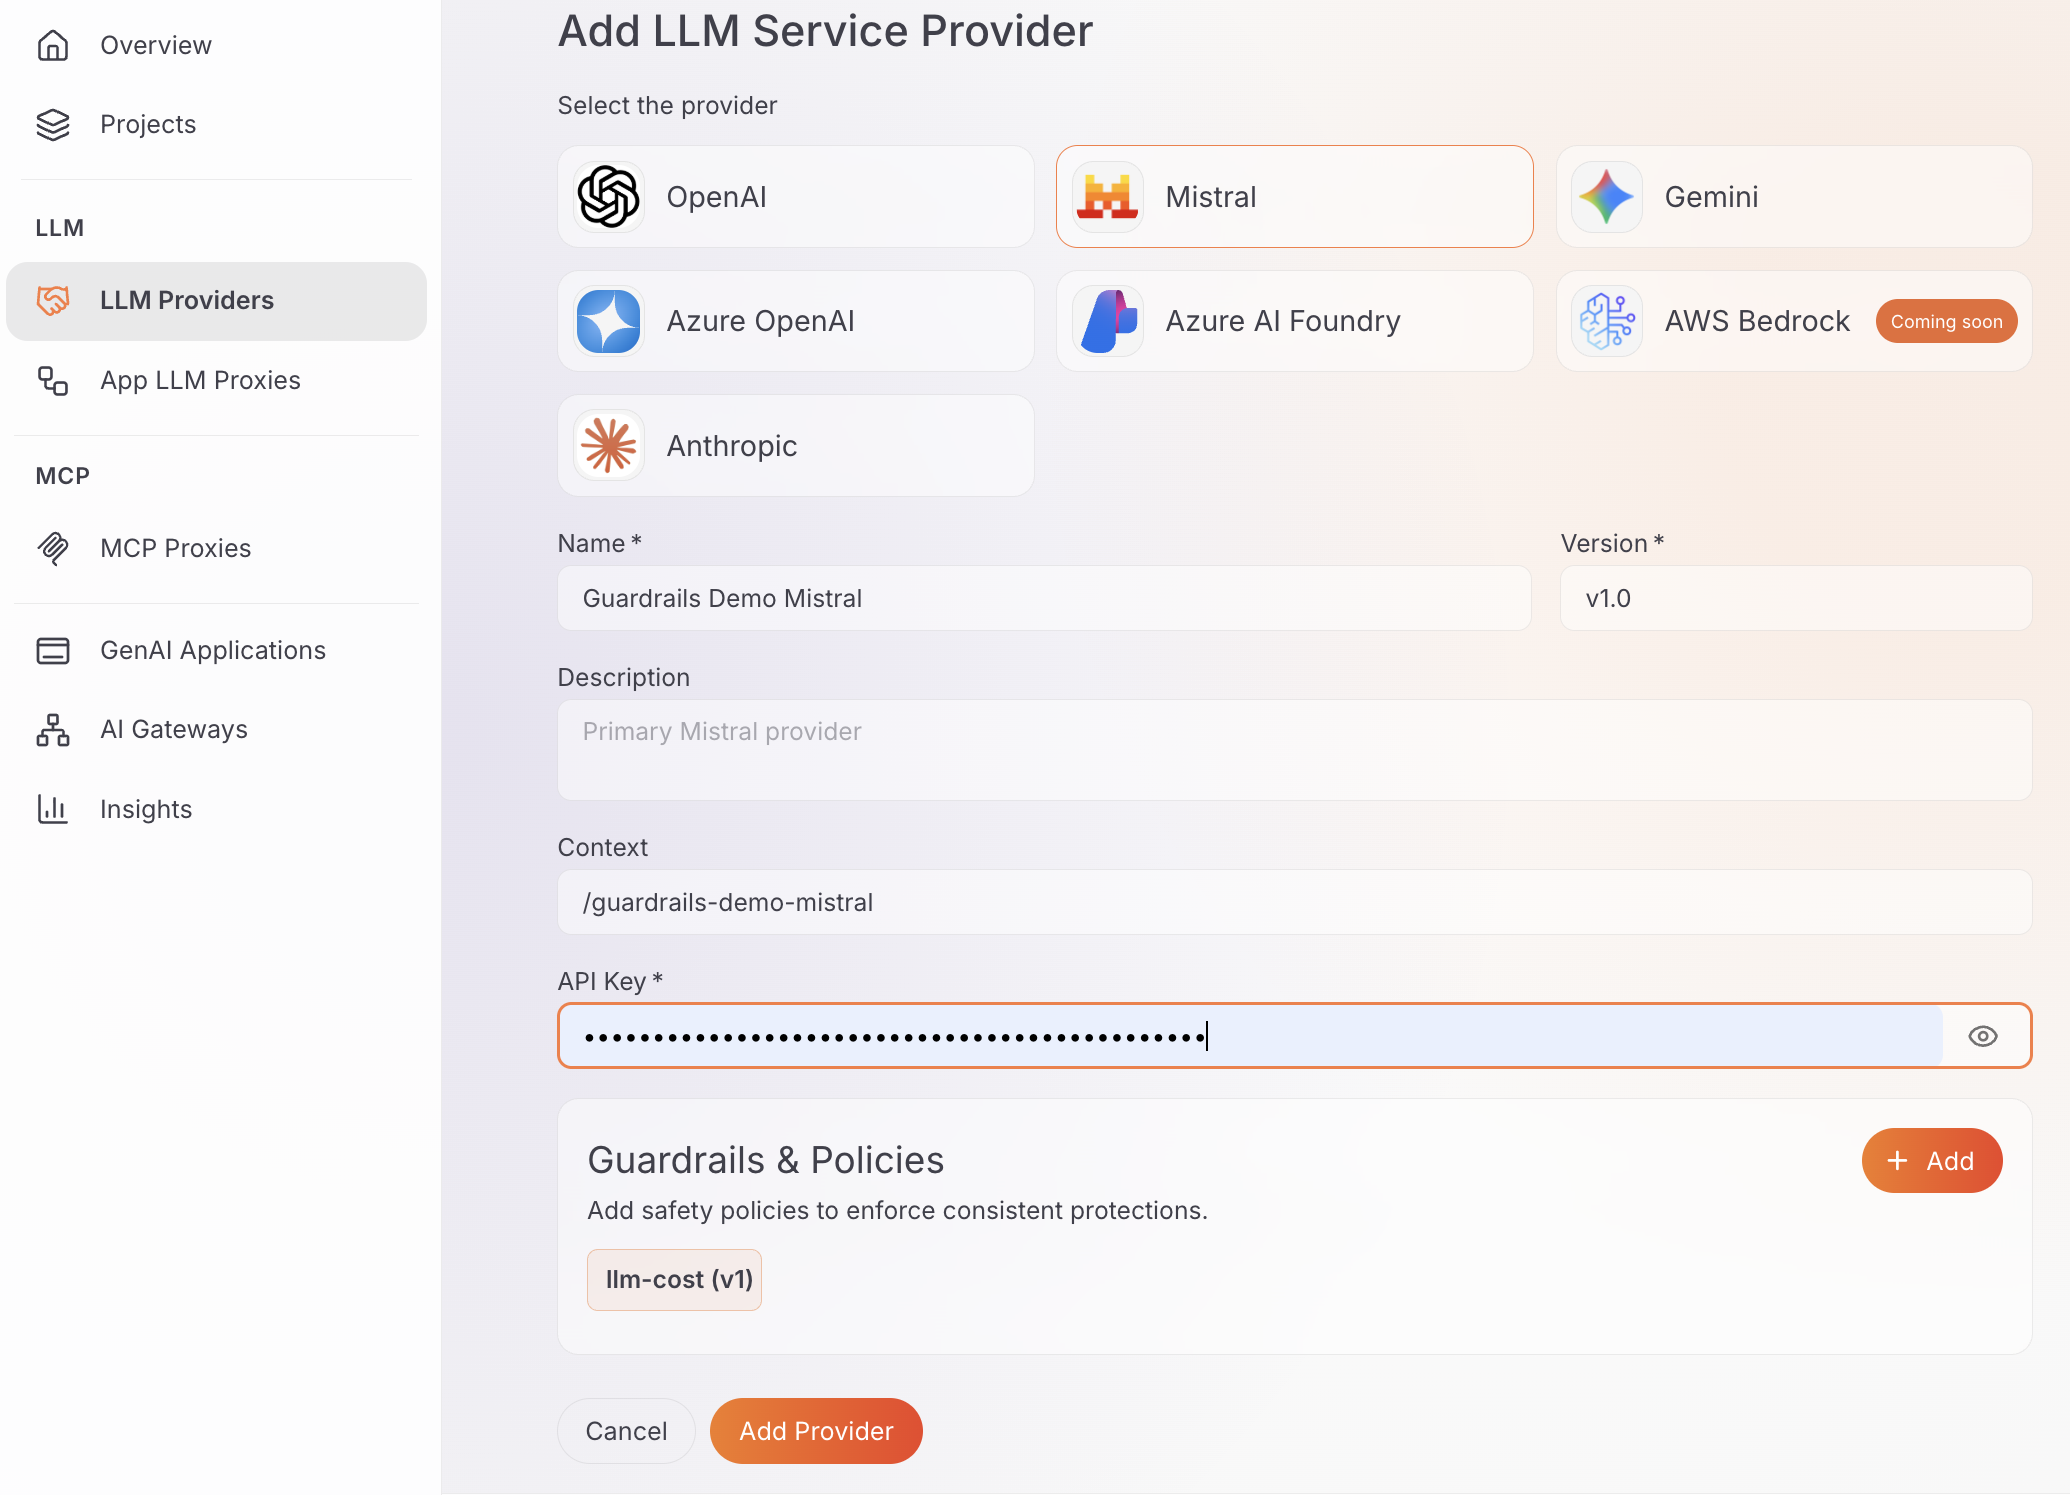This screenshot has height=1495, width=2070.
Task: Click the LLM Providers handshake icon
Action: pos(53,300)
